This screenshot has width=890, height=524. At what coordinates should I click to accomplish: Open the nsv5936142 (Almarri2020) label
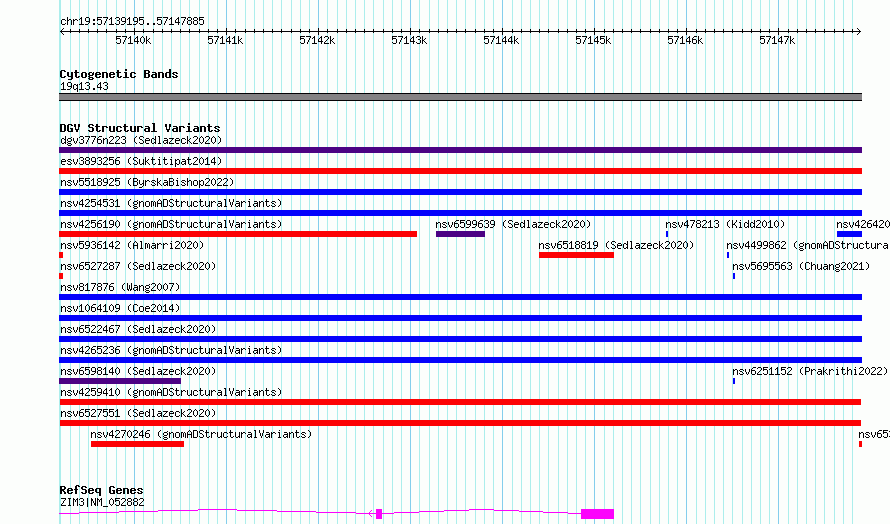(132, 245)
